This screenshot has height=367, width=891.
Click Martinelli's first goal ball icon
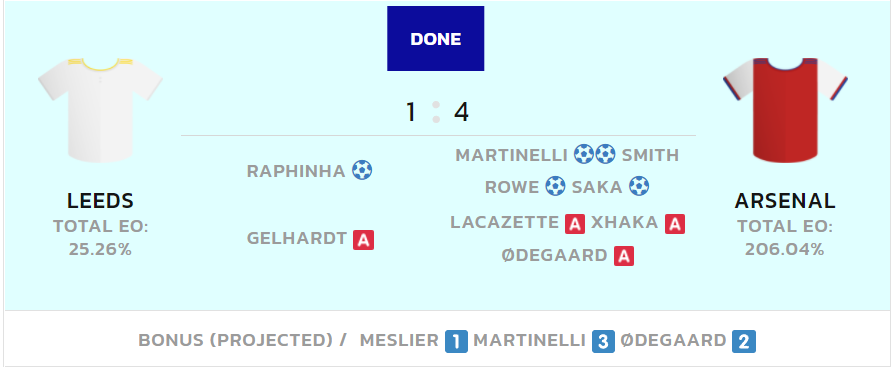point(584,155)
